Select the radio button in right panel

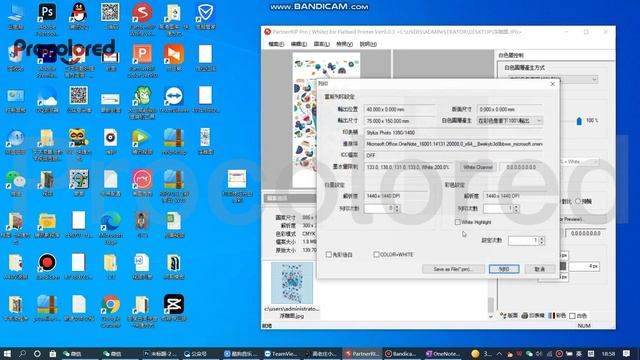coord(578,201)
